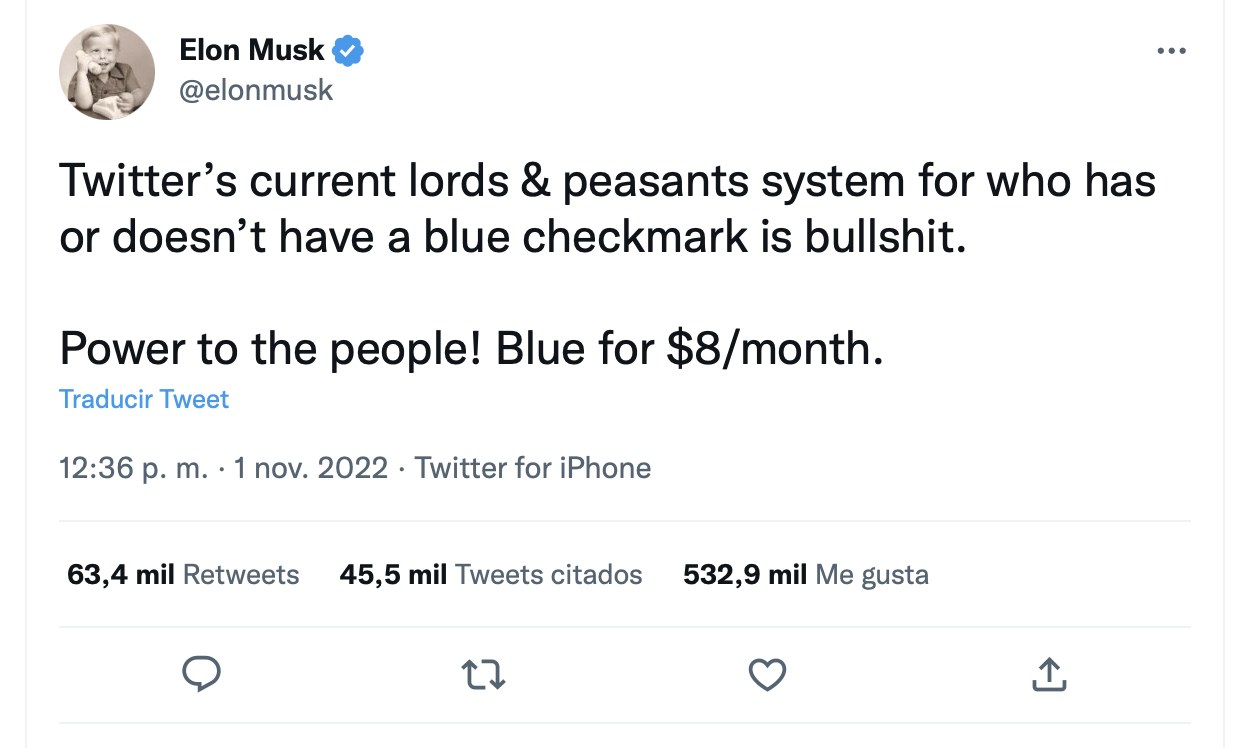The width and height of the screenshot is (1252, 748).
Task: Click the 'Blue for $8/month.' text
Action: [x=690, y=347]
